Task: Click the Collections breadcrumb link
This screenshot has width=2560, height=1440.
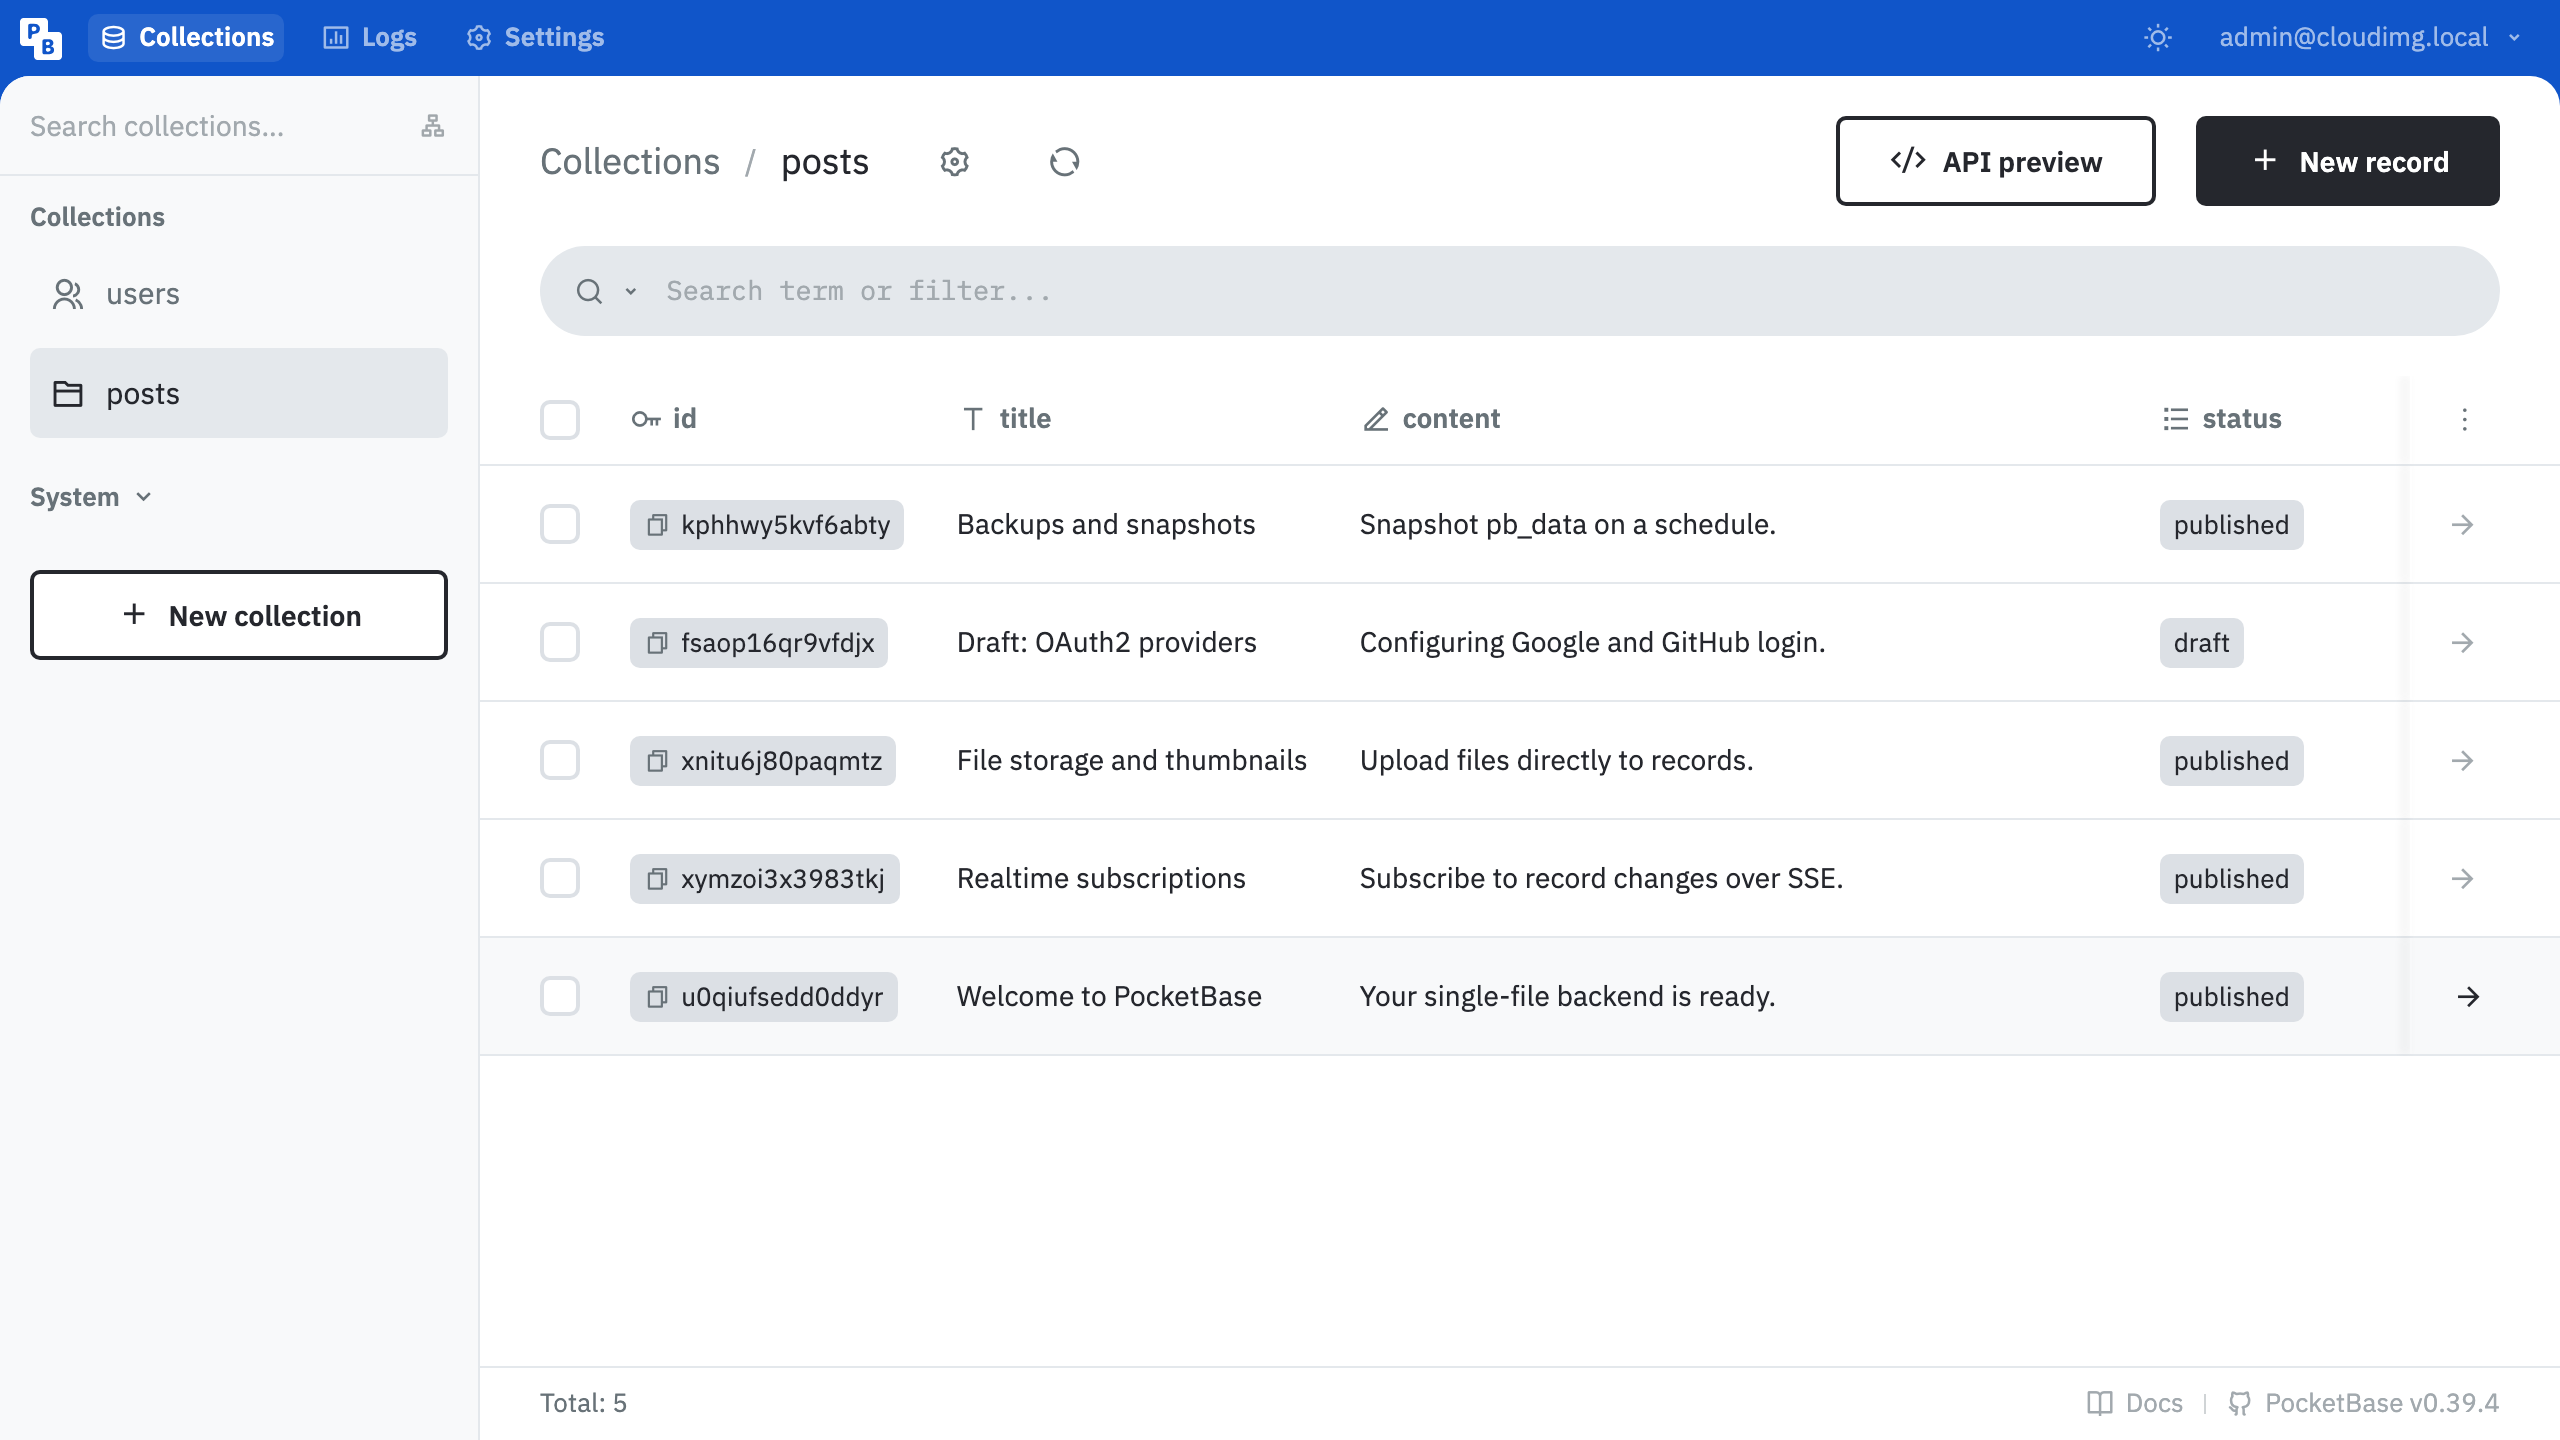Action: pos(630,162)
